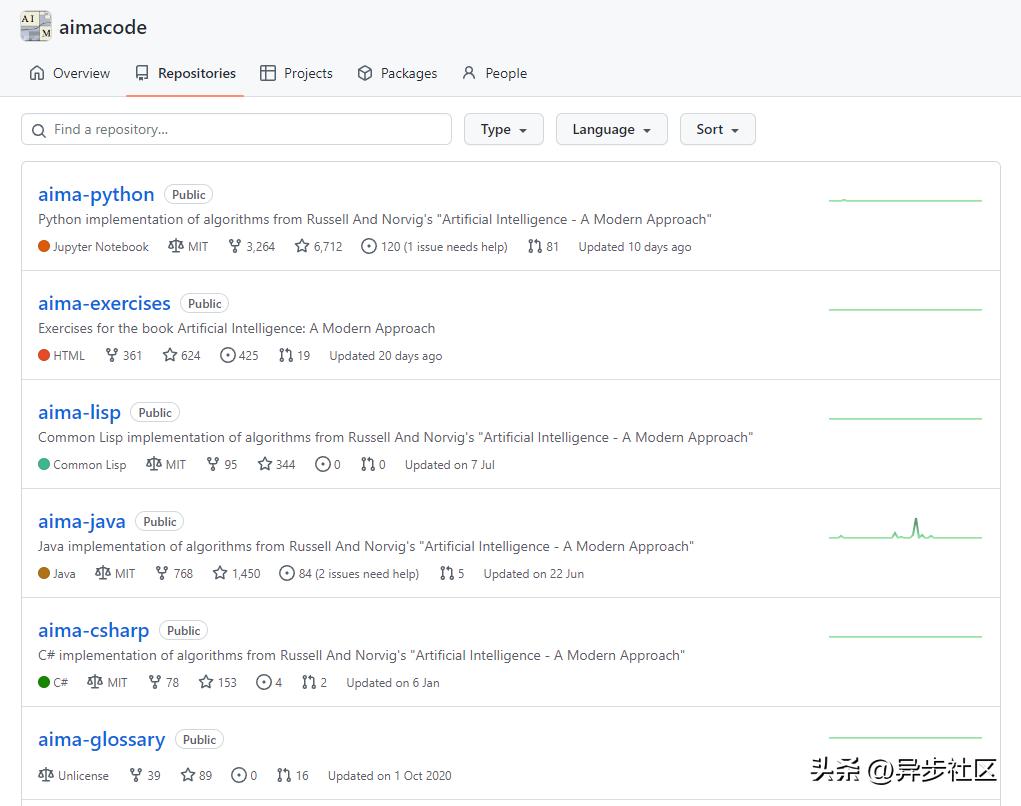Click the aima-java activity sparkline graph
Screen dimensions: 1021x806
905,529
